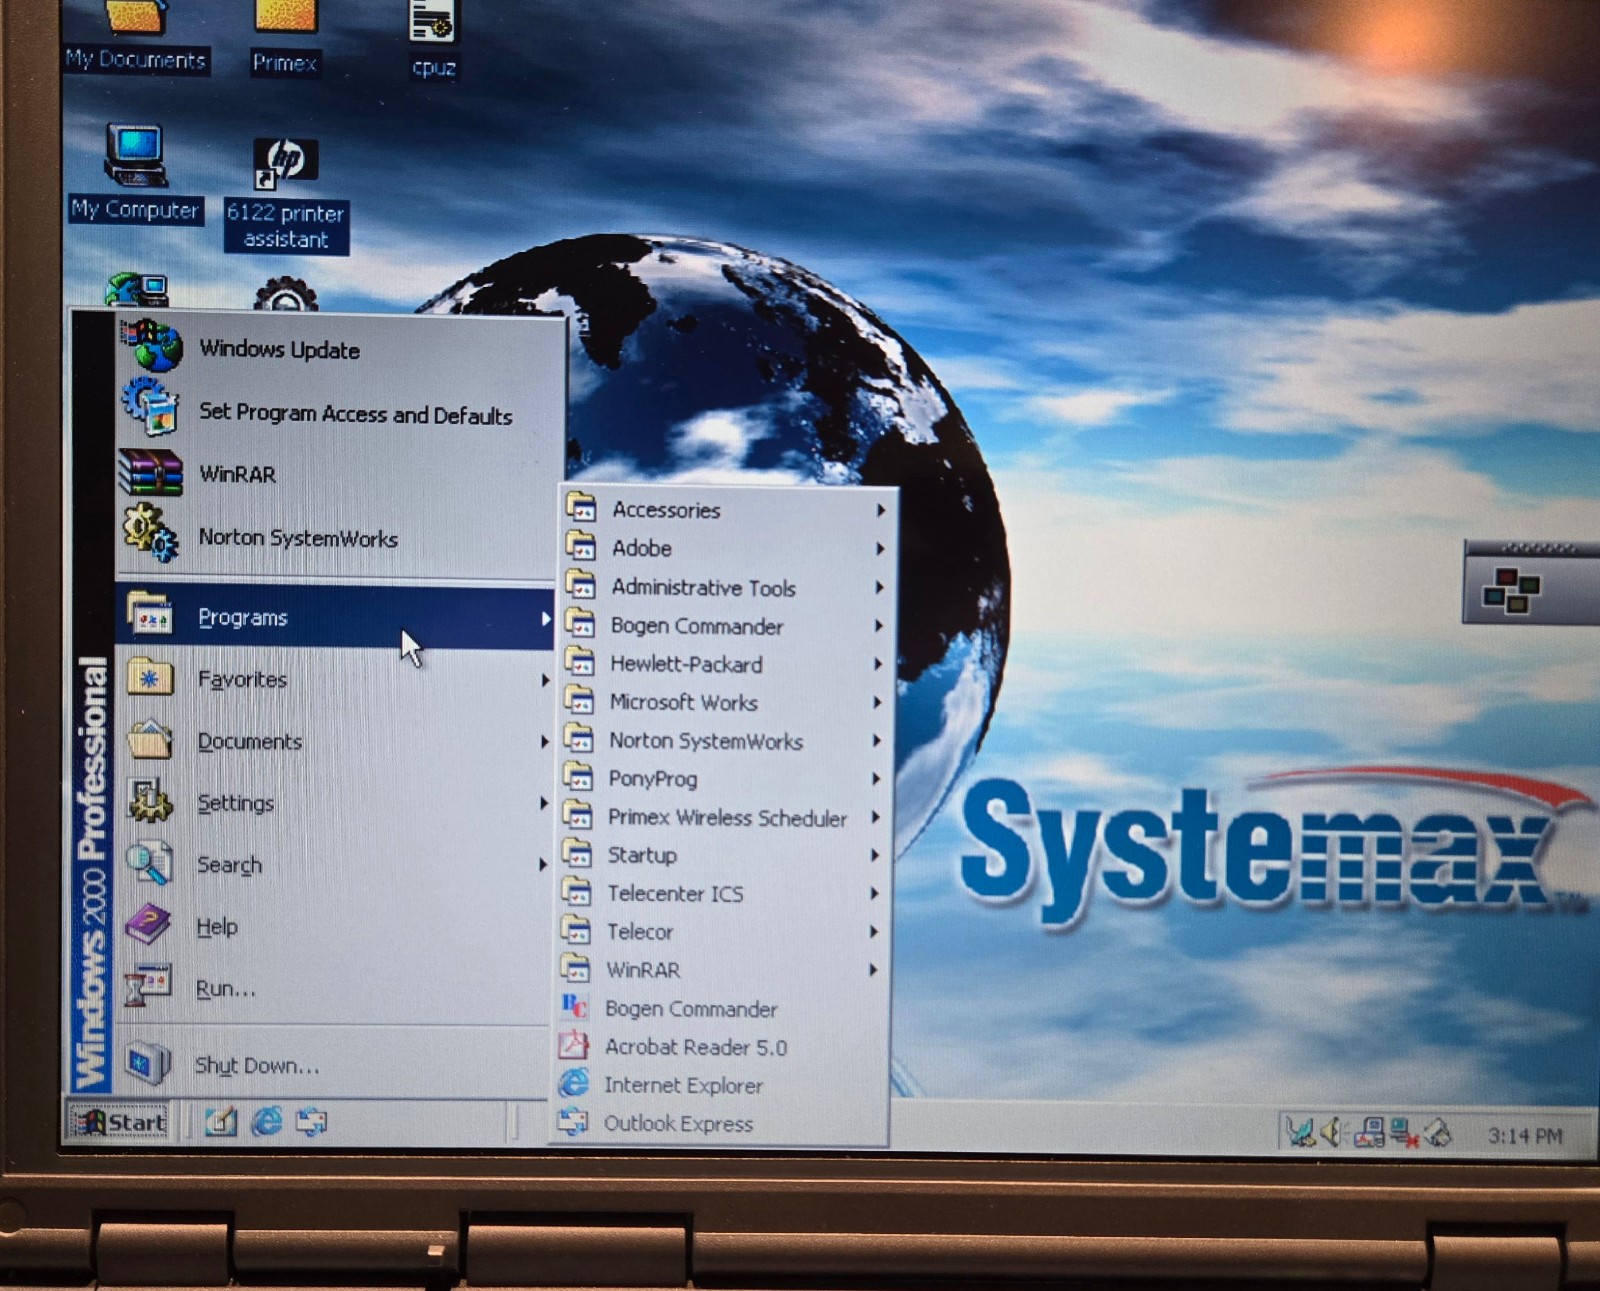Click the Run icon in Start menu

click(148, 986)
